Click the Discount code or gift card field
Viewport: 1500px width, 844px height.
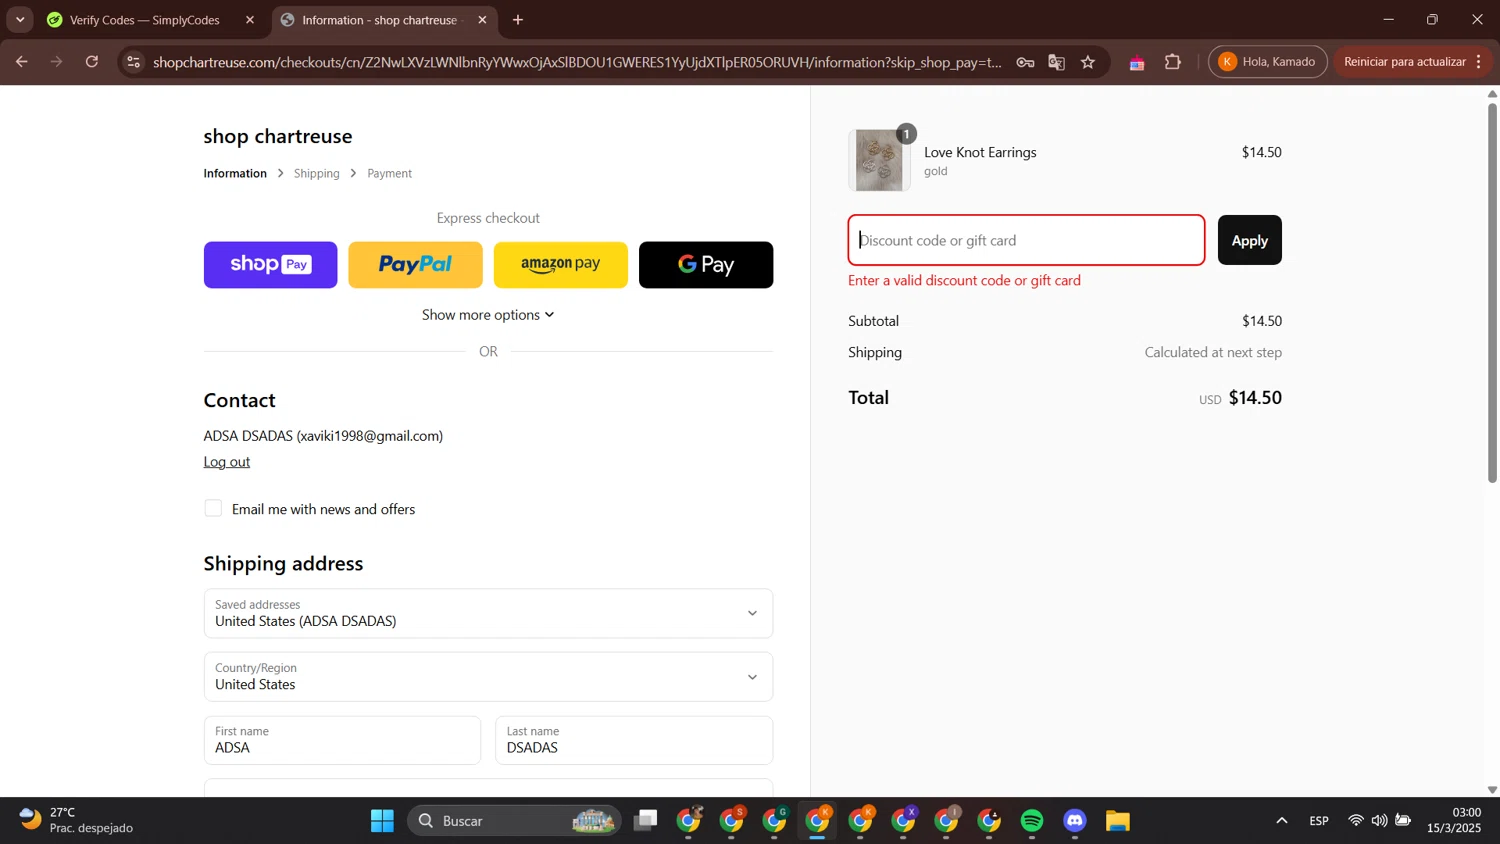1026,240
